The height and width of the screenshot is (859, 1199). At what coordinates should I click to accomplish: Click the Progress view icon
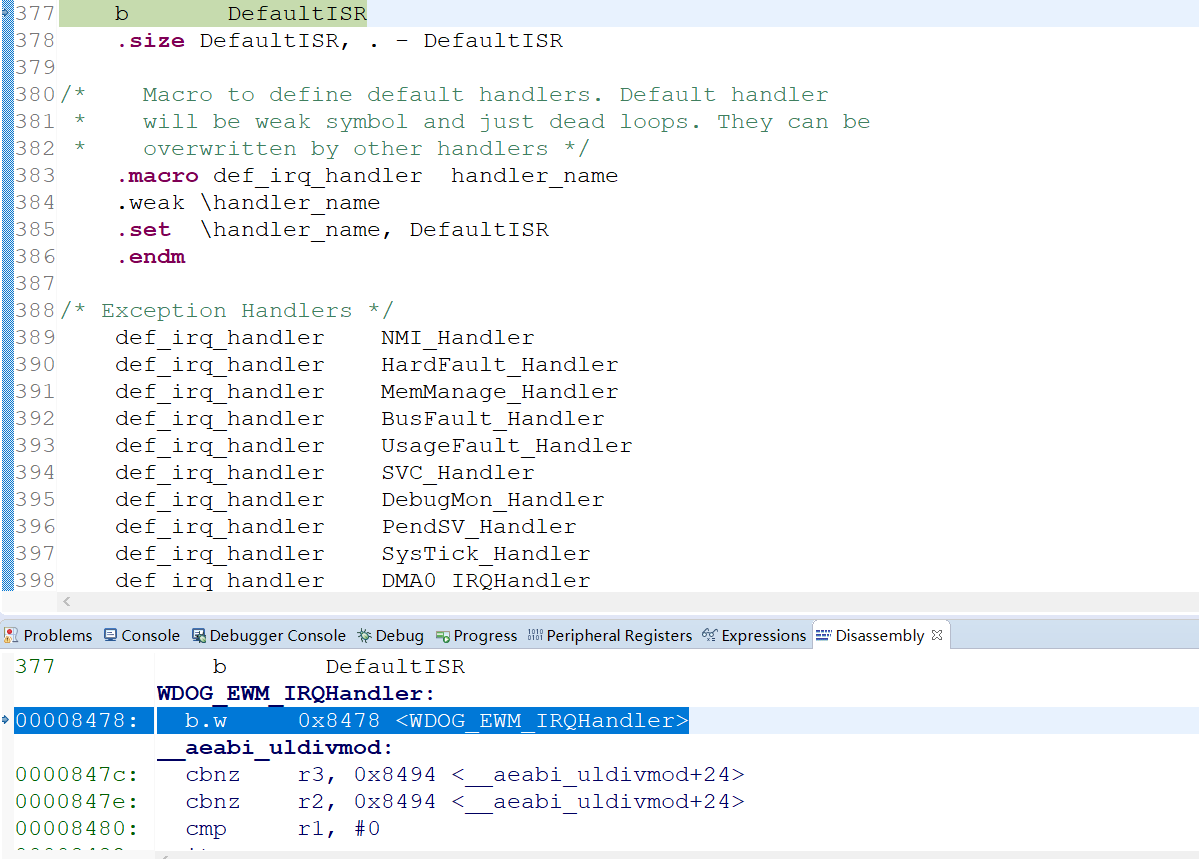(x=444, y=634)
